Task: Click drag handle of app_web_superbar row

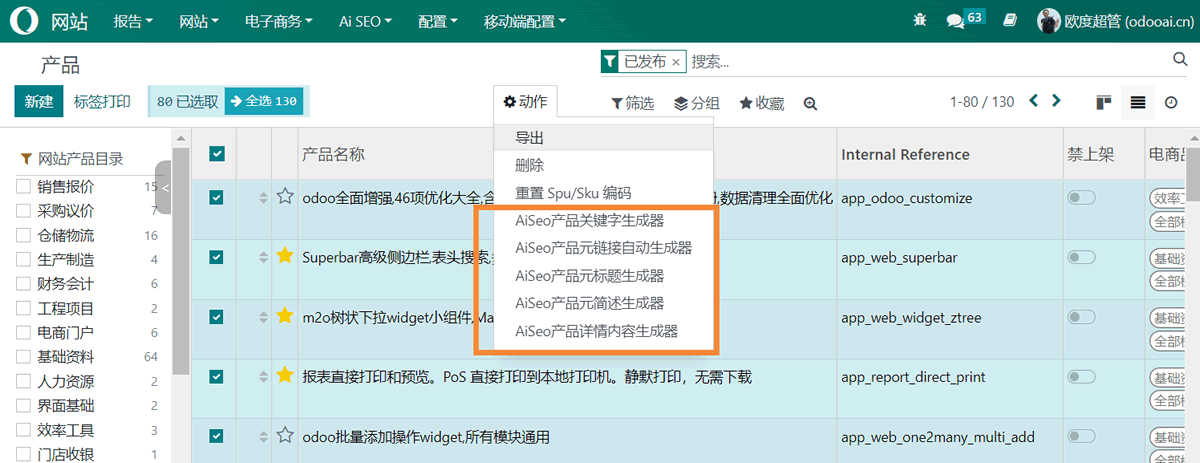Action: point(263,257)
